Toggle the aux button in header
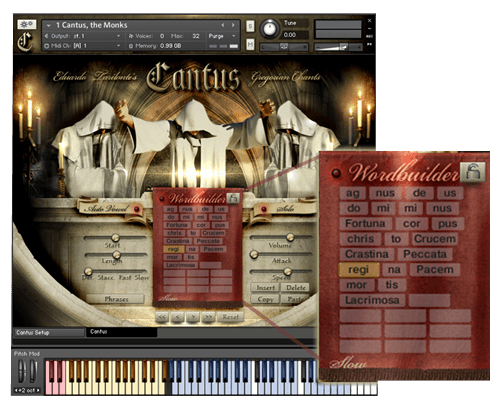This screenshot has height=414, width=500. coord(370,36)
